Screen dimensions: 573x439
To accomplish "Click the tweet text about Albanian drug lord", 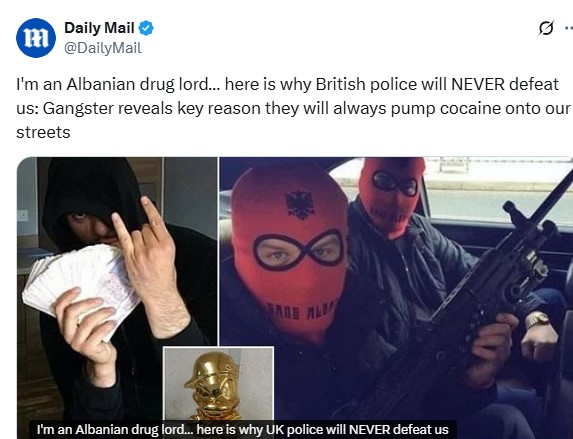I will click(x=292, y=108).
